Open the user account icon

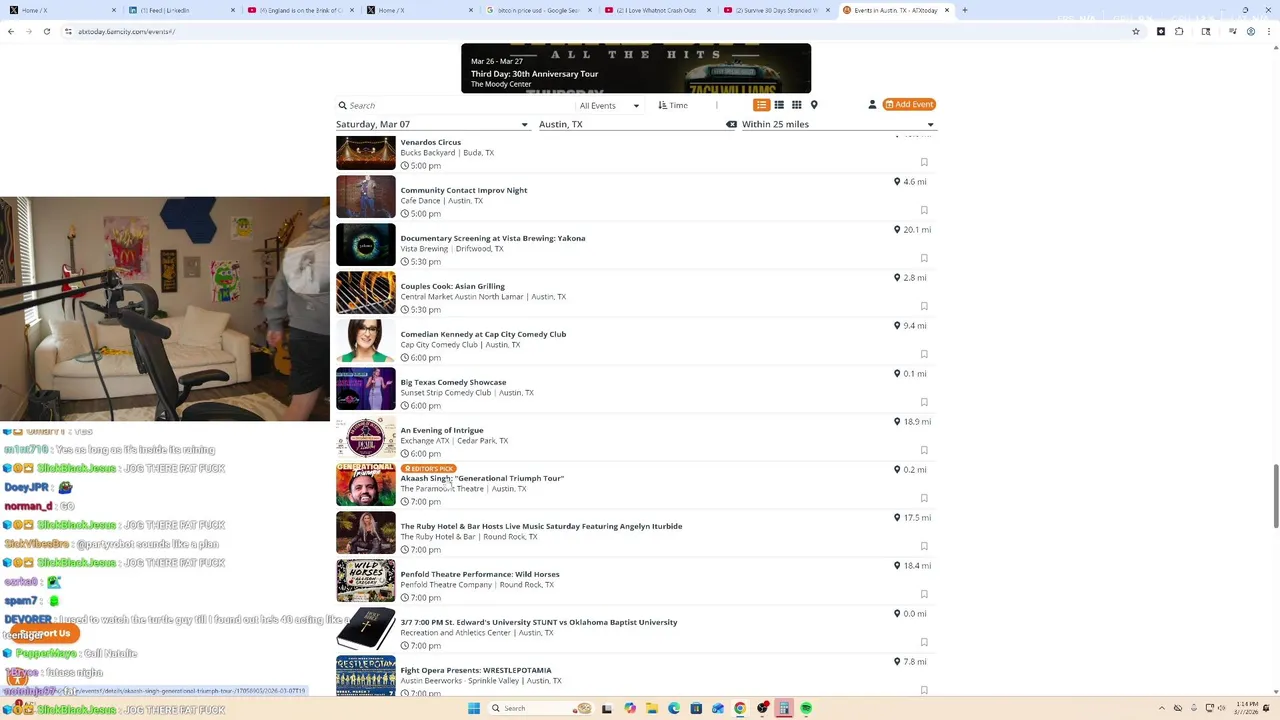click(872, 105)
